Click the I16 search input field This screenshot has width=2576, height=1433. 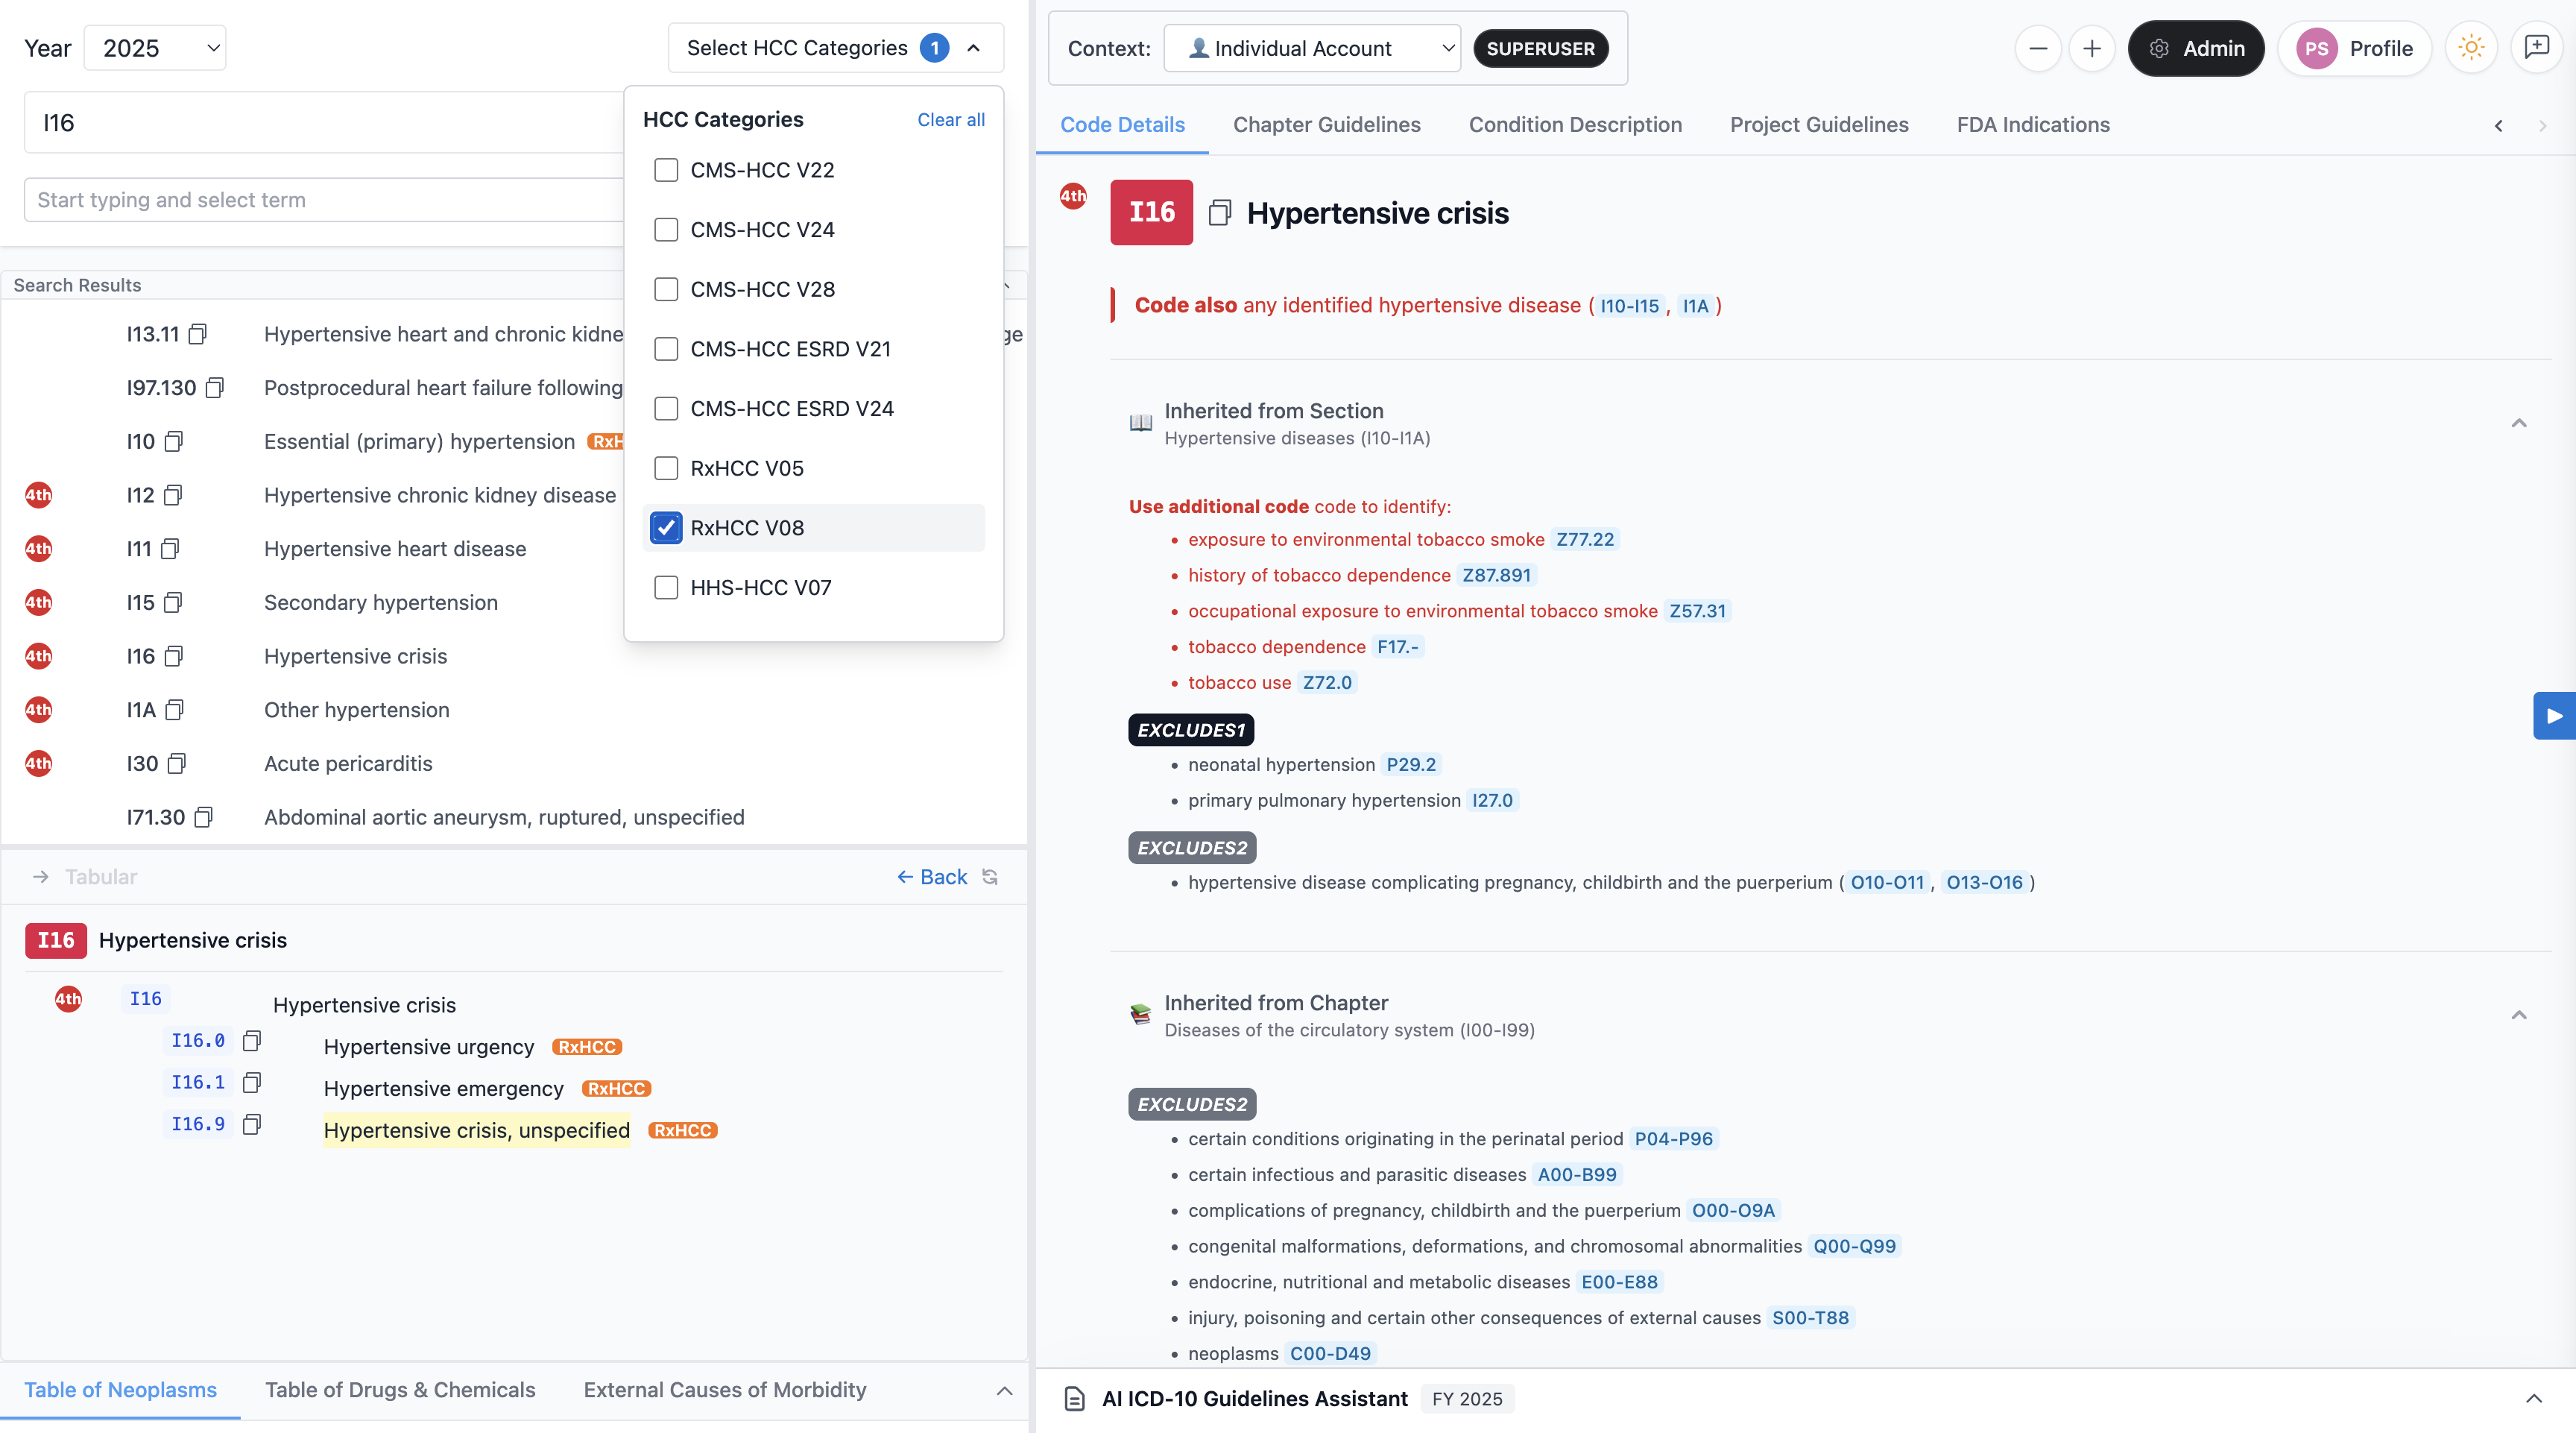coord(324,123)
